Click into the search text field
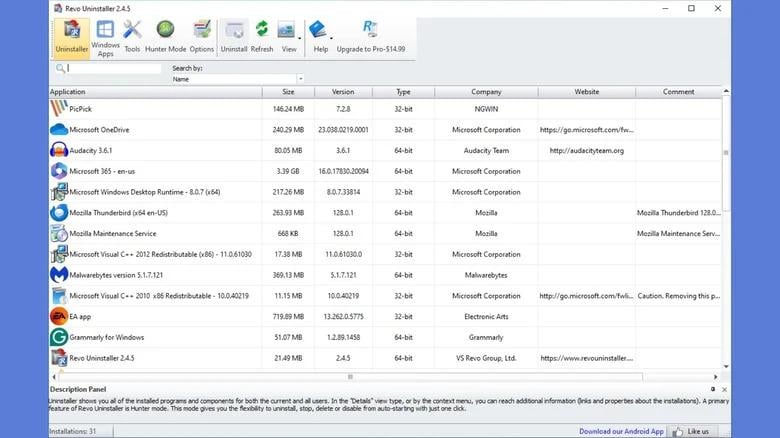Screen dimensions: 780x438 (x=114, y=69)
